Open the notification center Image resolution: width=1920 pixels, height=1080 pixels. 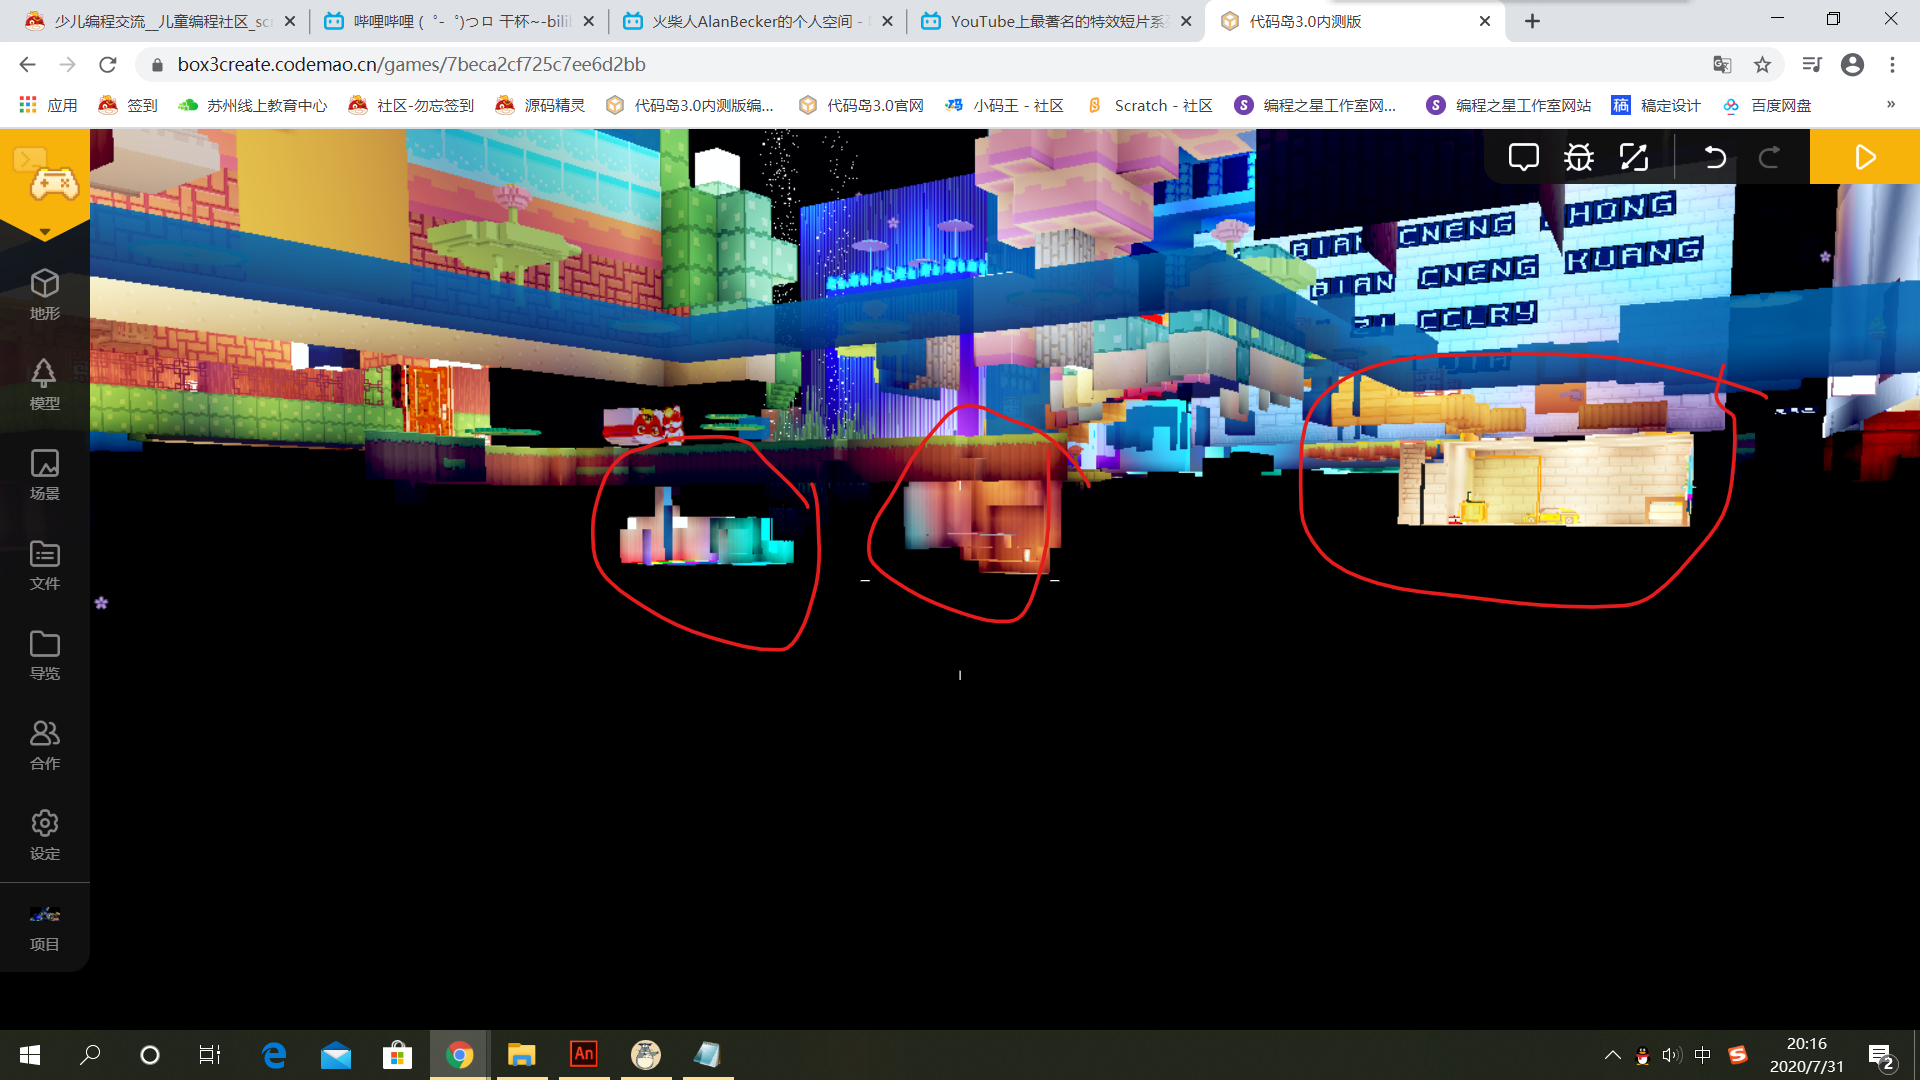click(x=1880, y=1055)
